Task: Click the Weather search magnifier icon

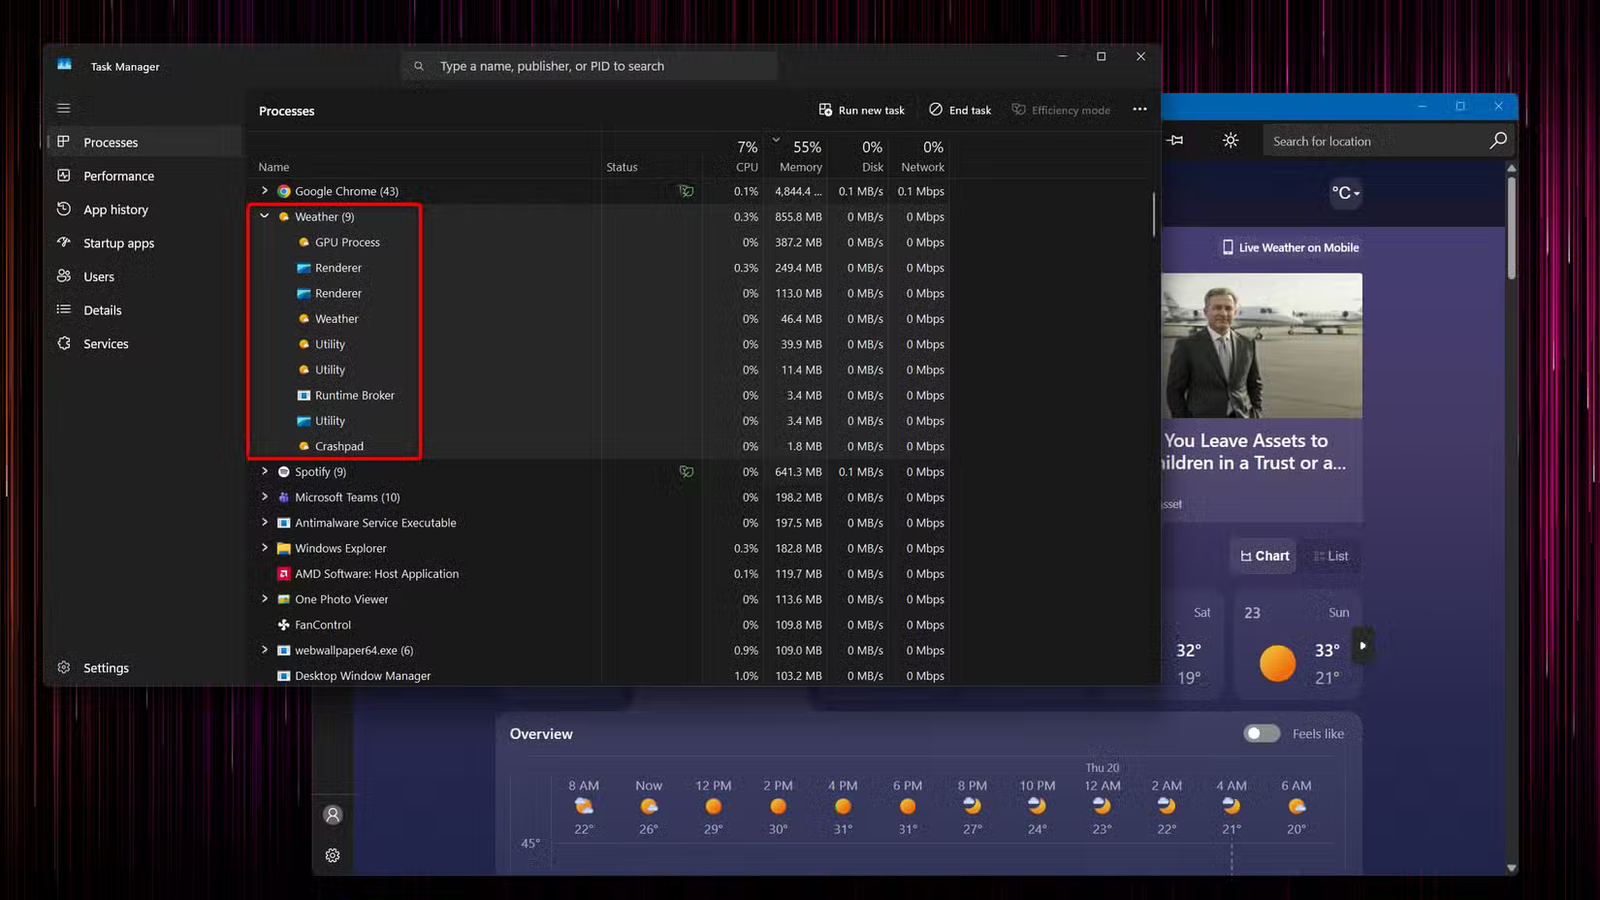Action: [x=1497, y=141]
